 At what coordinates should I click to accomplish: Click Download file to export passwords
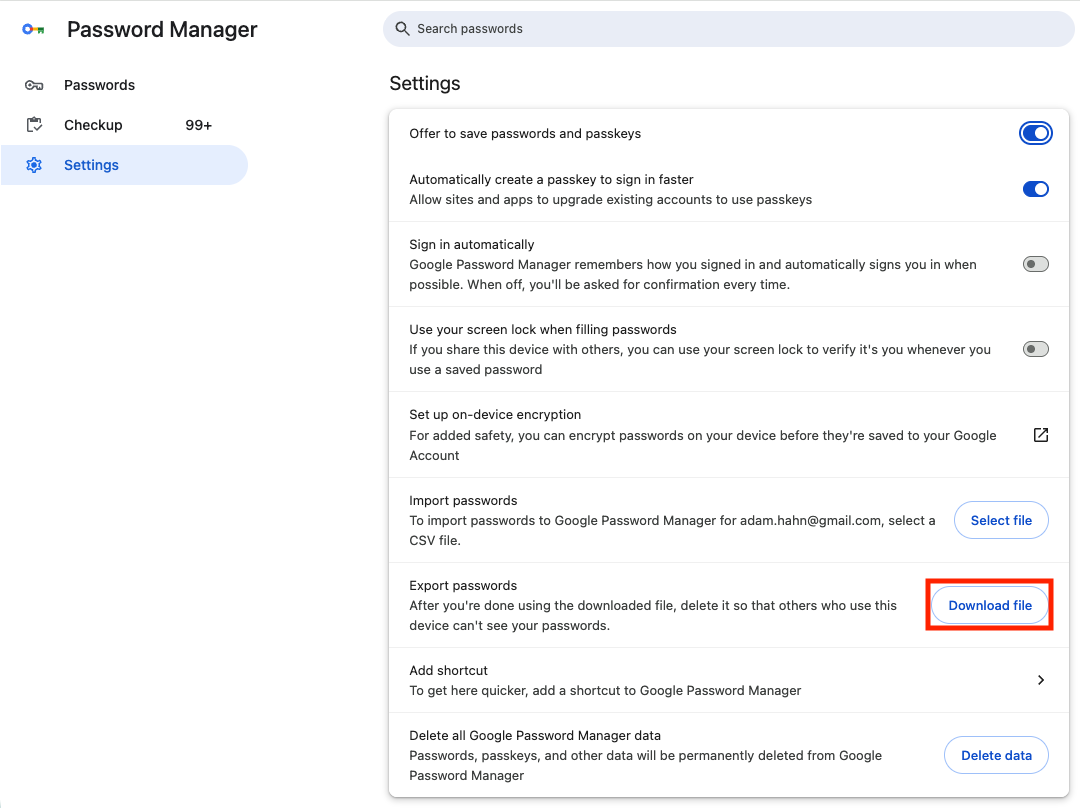point(990,605)
